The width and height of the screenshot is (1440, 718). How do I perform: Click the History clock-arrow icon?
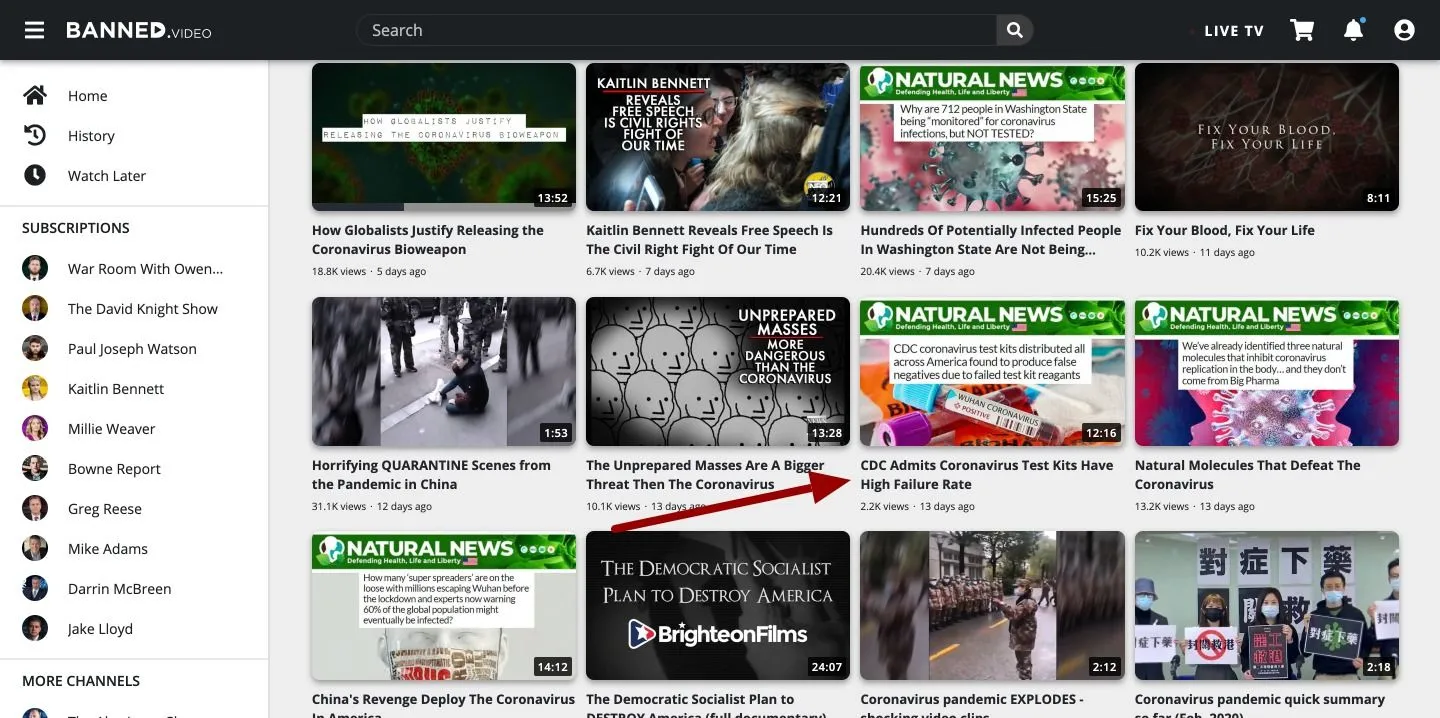(35, 135)
